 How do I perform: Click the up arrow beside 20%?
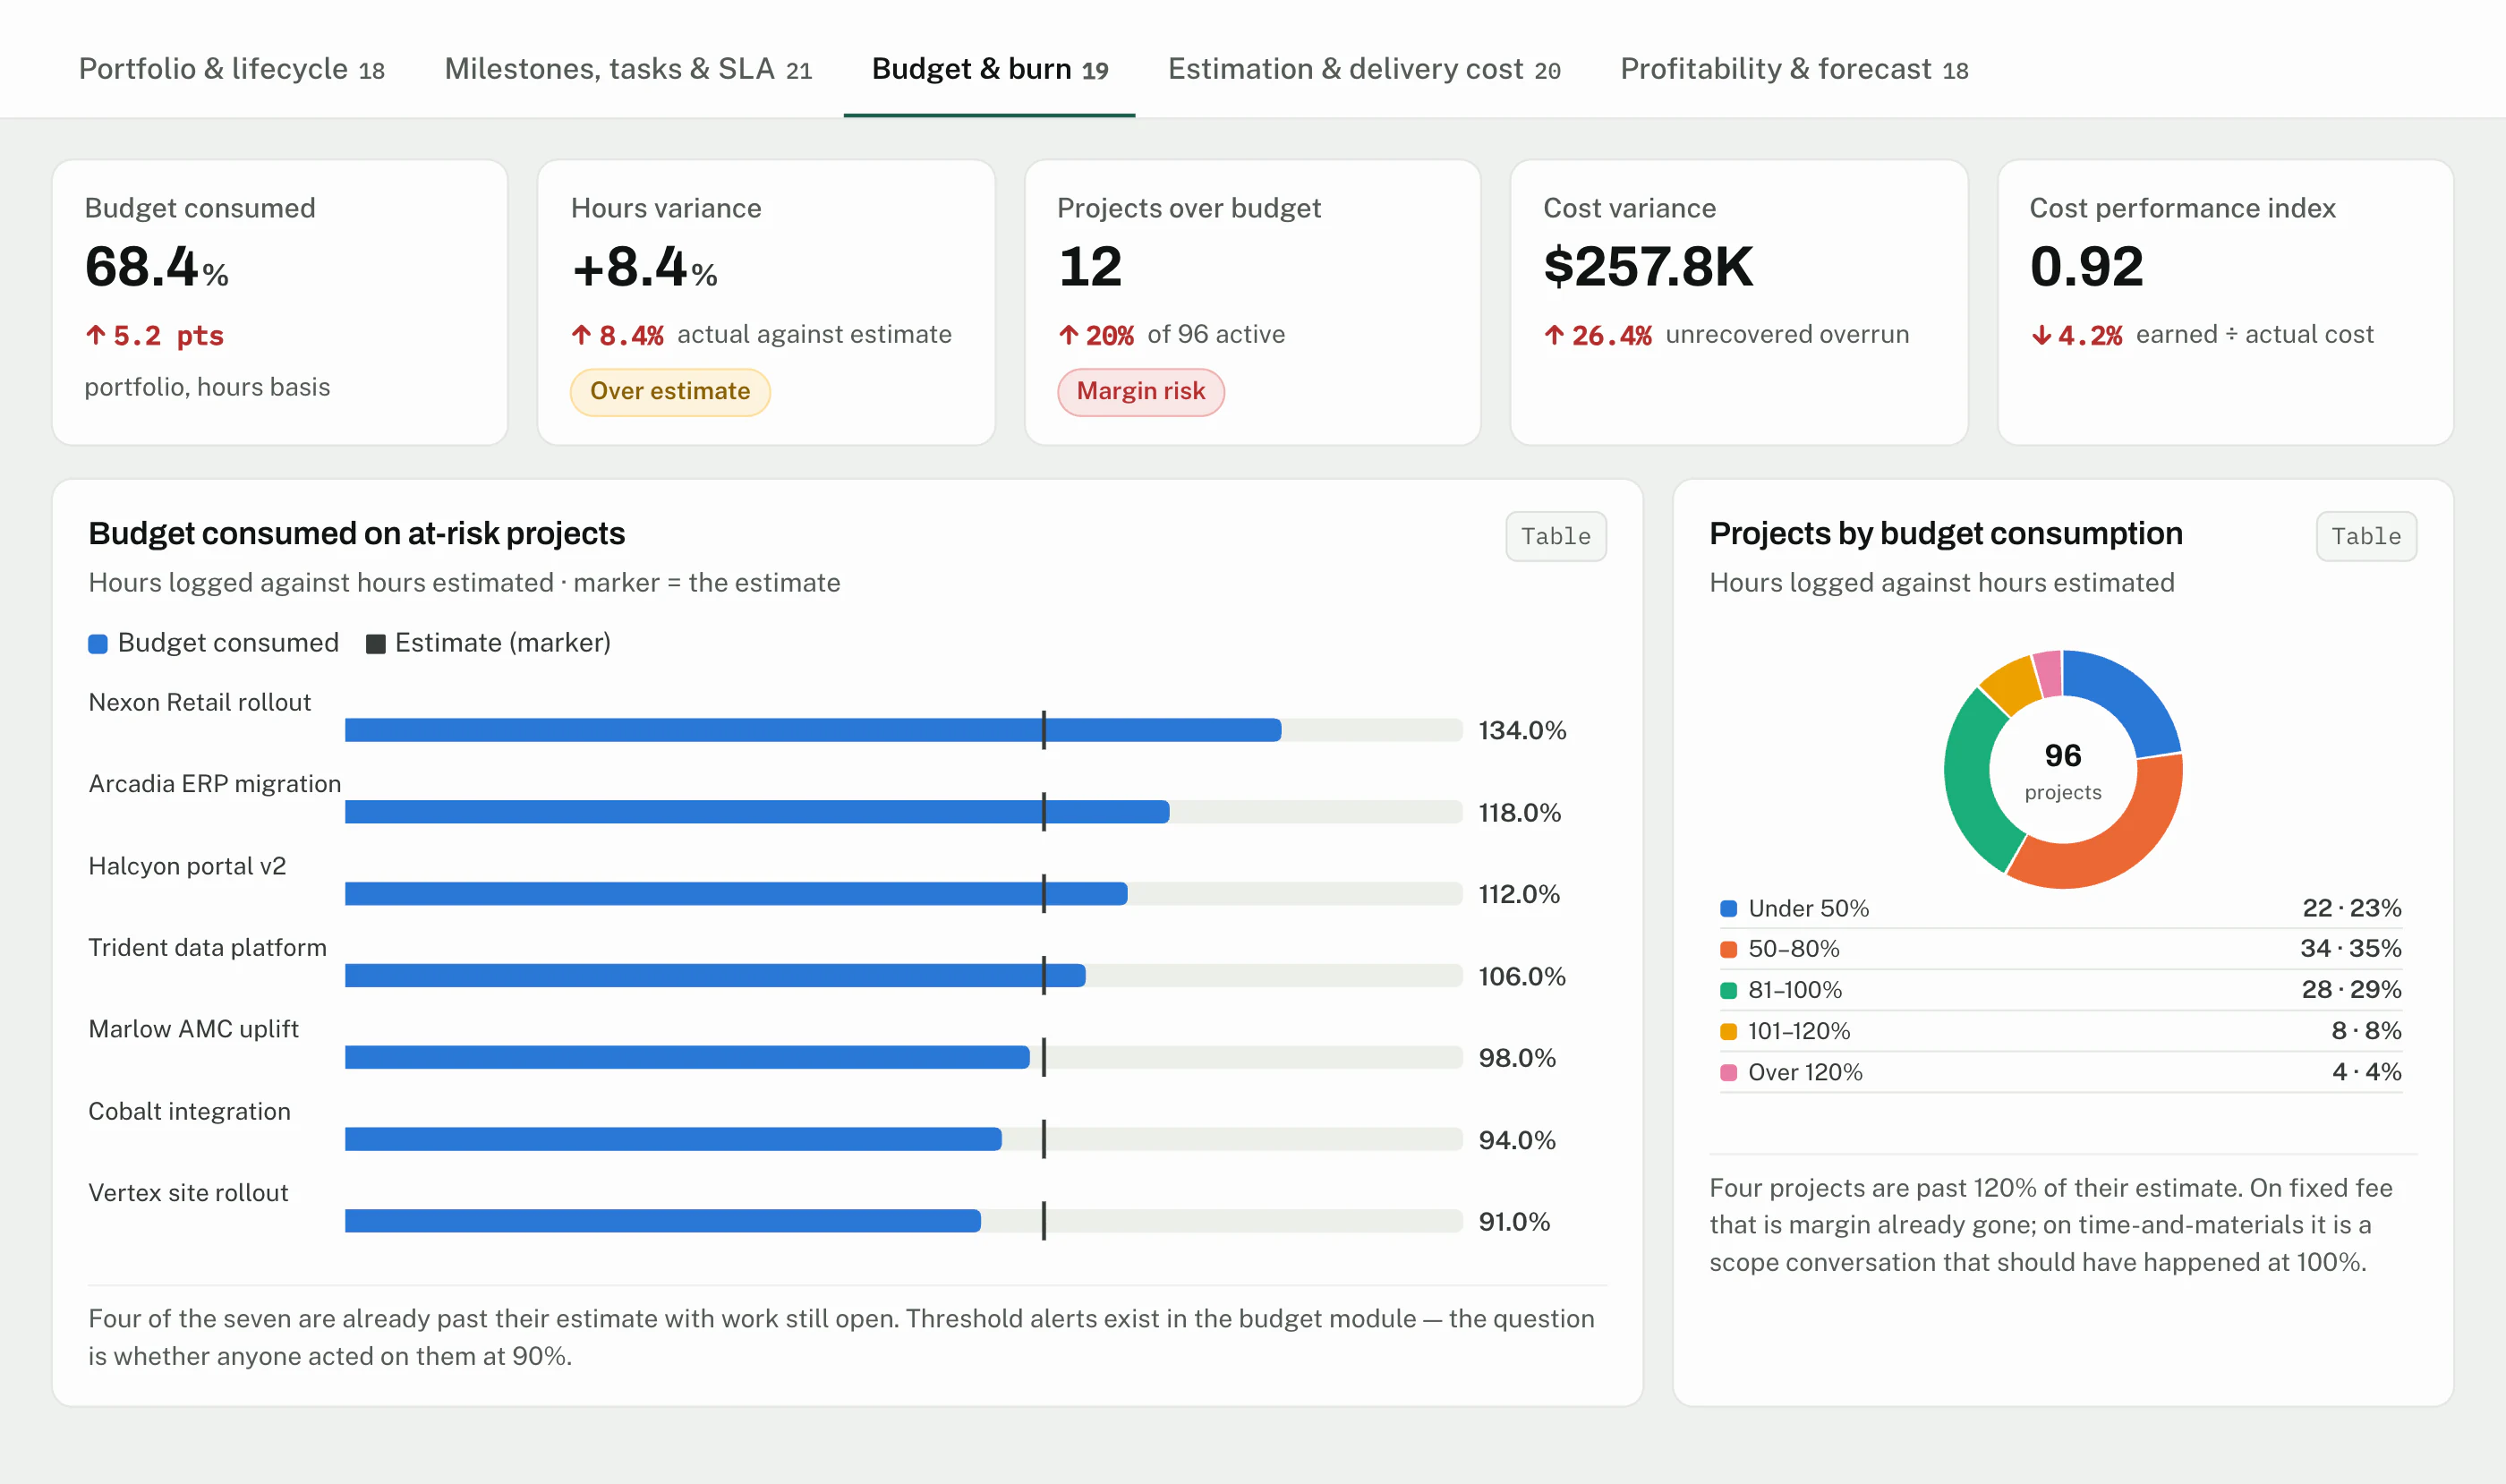1068,335
